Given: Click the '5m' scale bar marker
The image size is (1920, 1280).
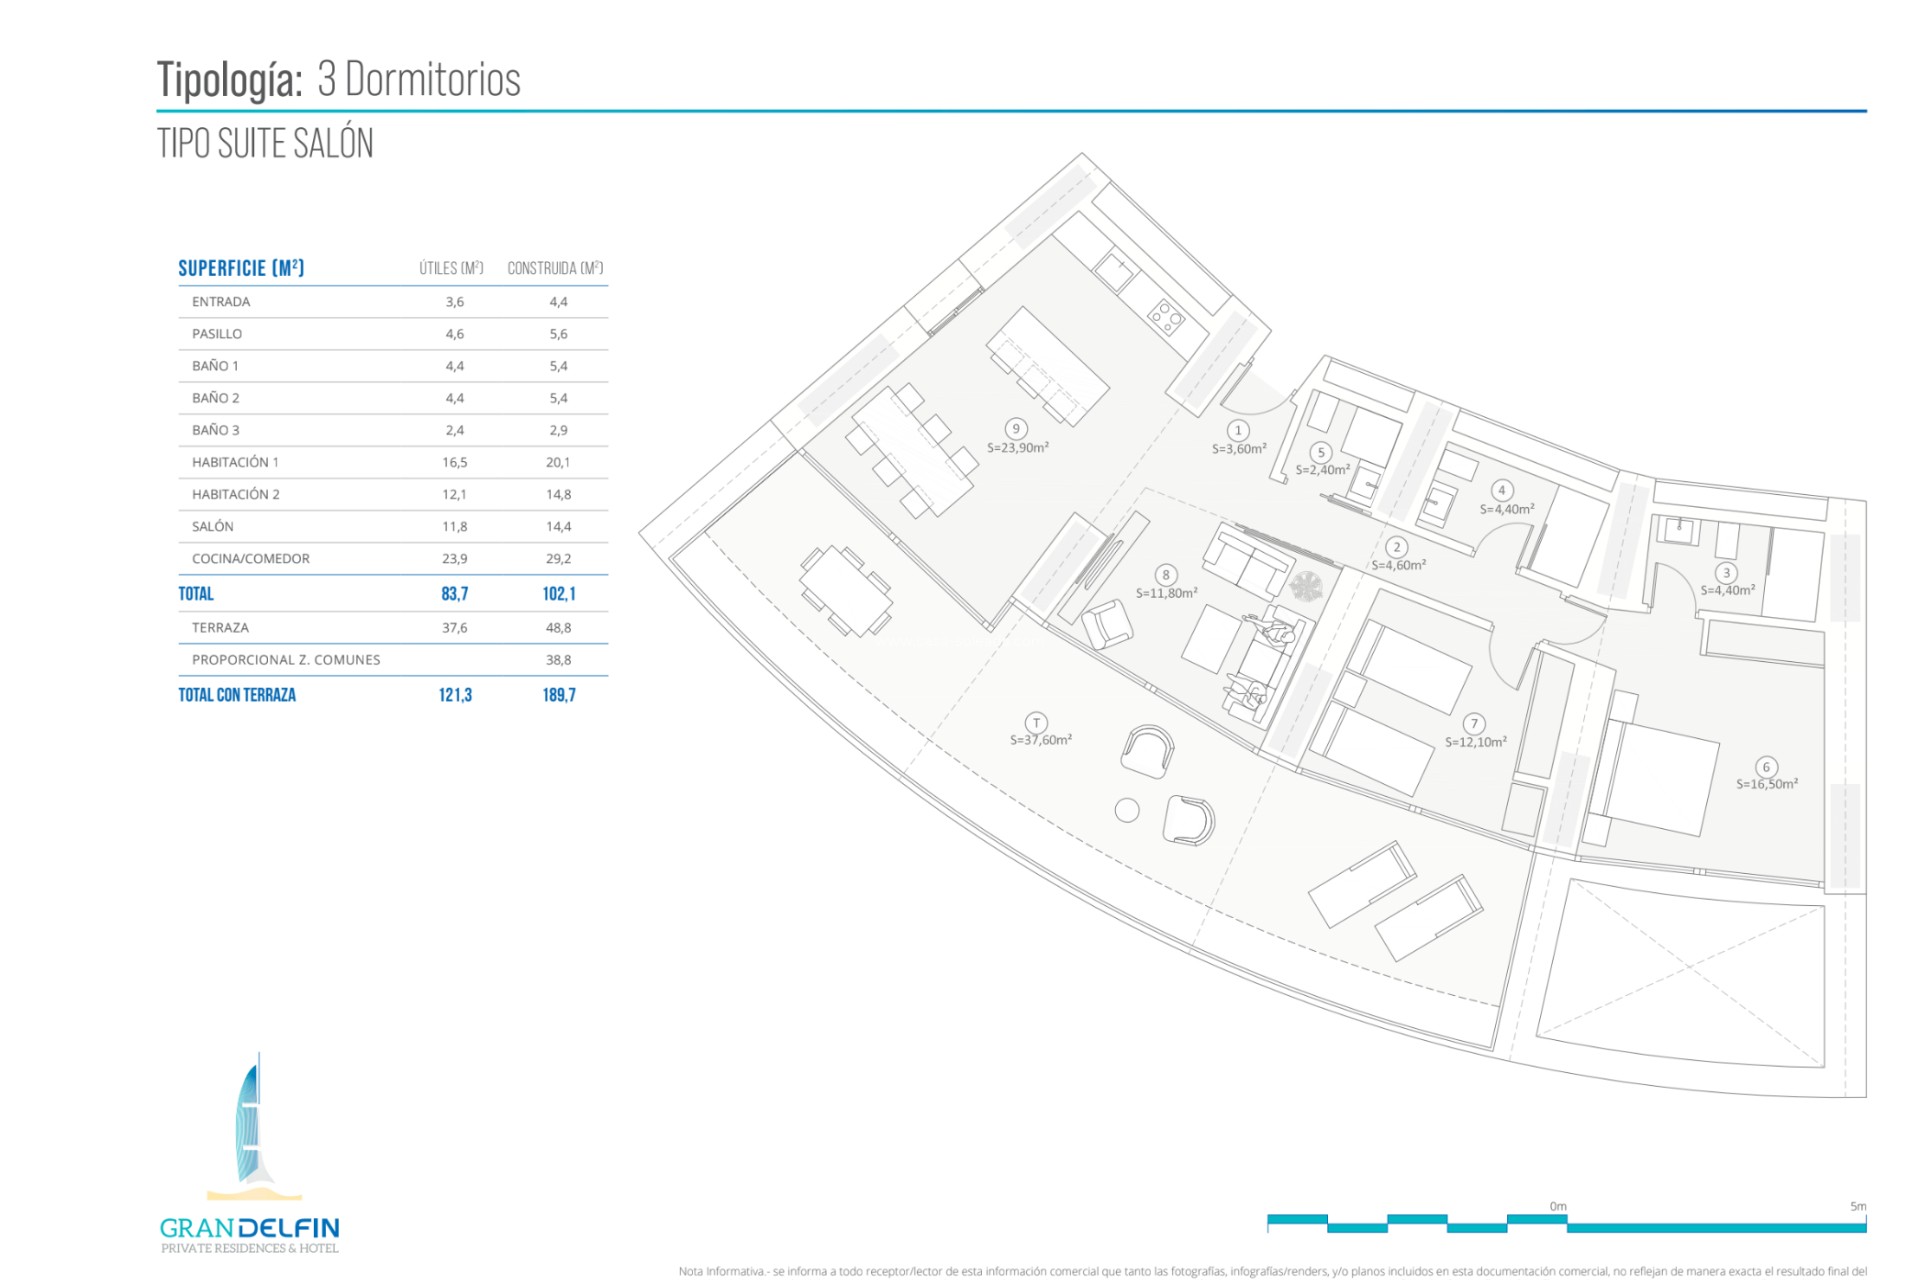Looking at the screenshot, I should pyautogui.click(x=1858, y=1206).
